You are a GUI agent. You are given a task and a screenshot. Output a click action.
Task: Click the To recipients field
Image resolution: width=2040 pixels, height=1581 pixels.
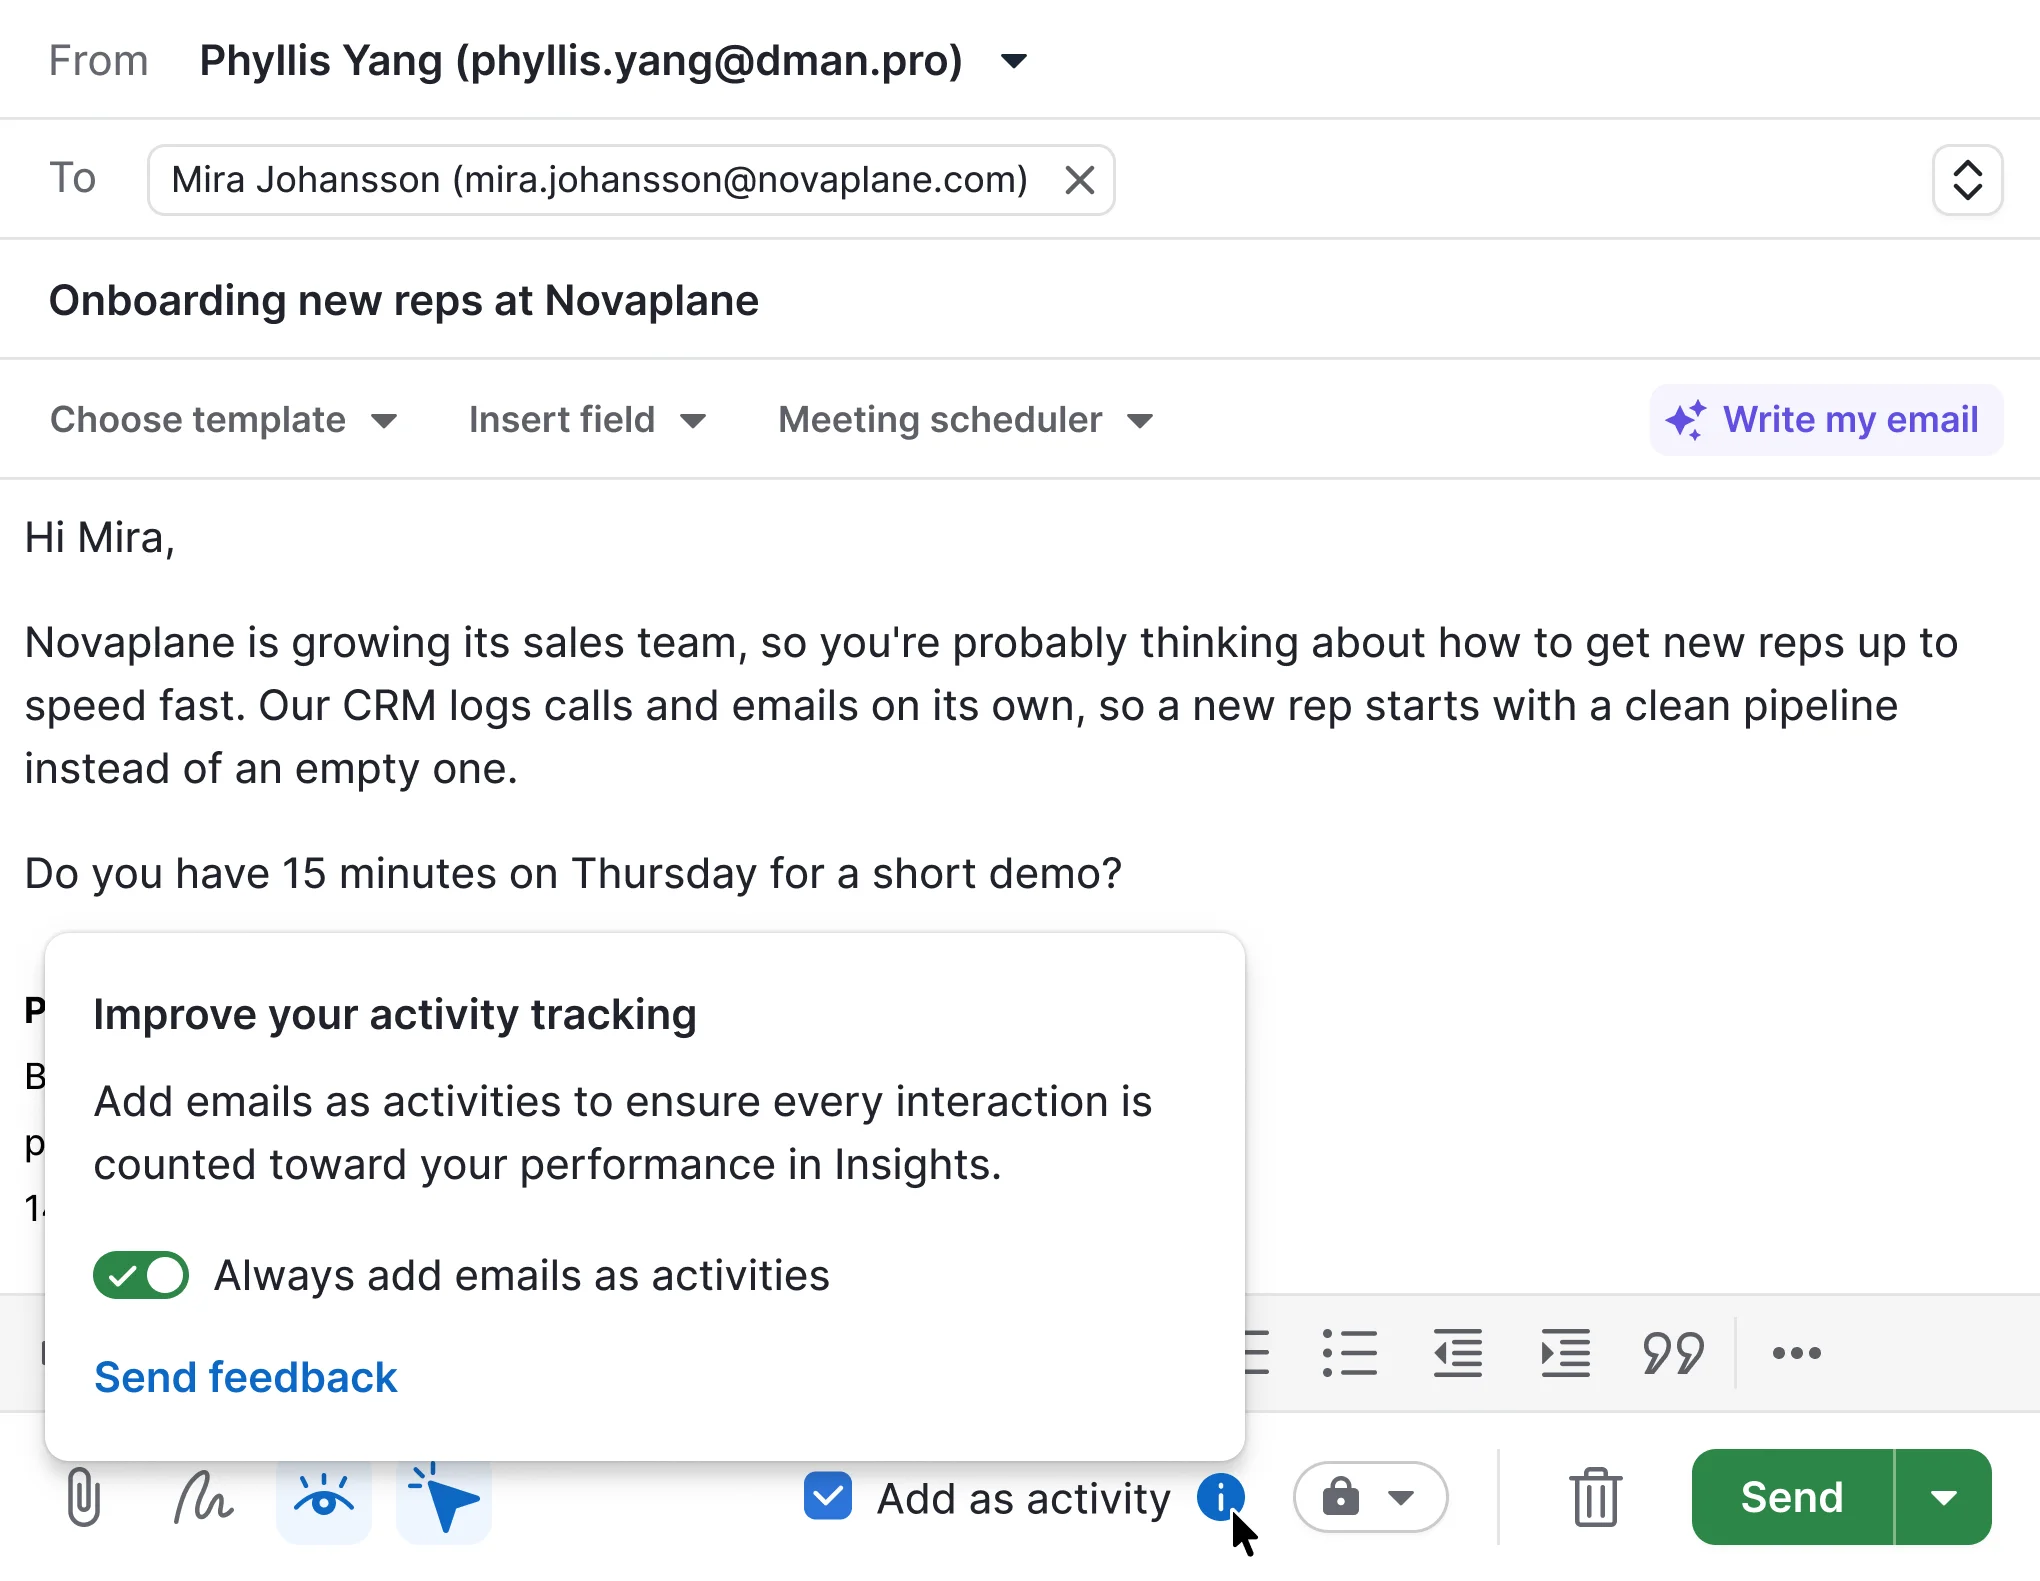[1020, 180]
